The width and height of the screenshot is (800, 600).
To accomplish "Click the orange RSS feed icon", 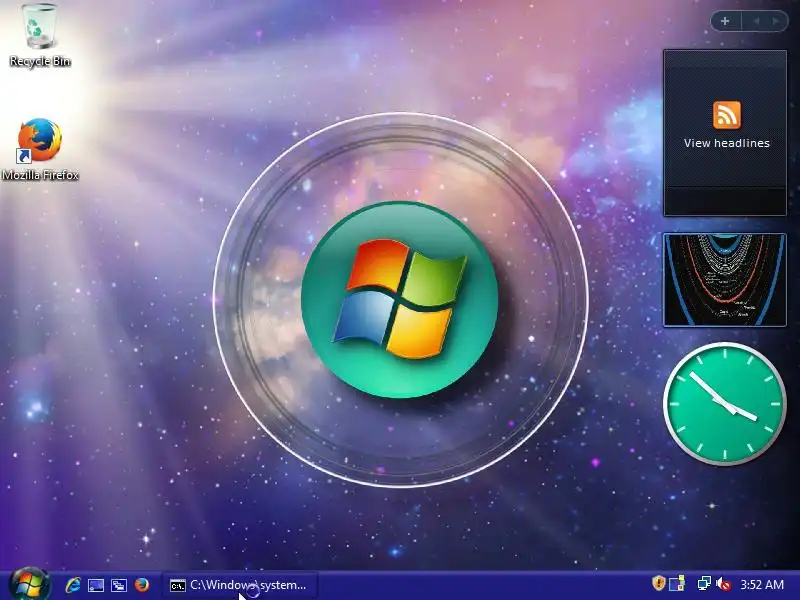I will [727, 115].
